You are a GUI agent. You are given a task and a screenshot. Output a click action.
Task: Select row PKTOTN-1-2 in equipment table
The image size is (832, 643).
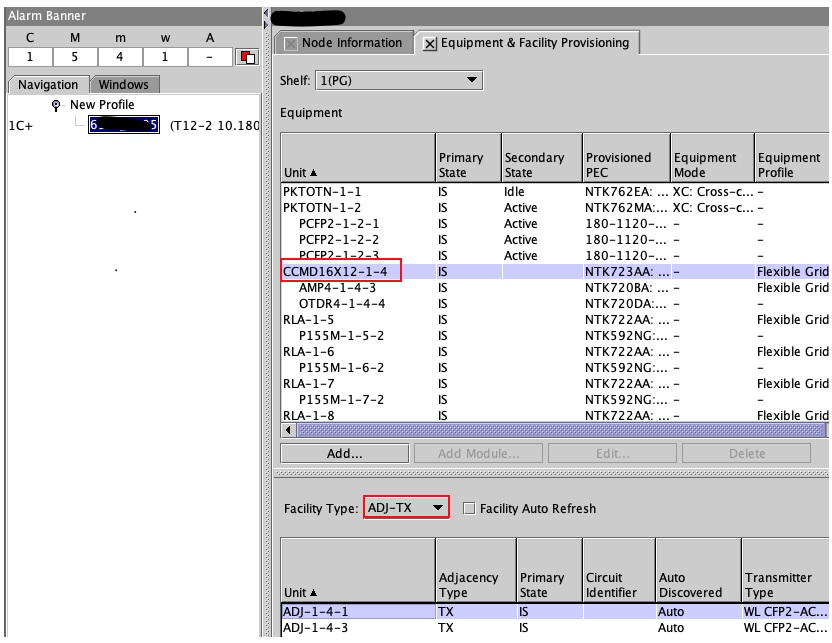click(555, 207)
